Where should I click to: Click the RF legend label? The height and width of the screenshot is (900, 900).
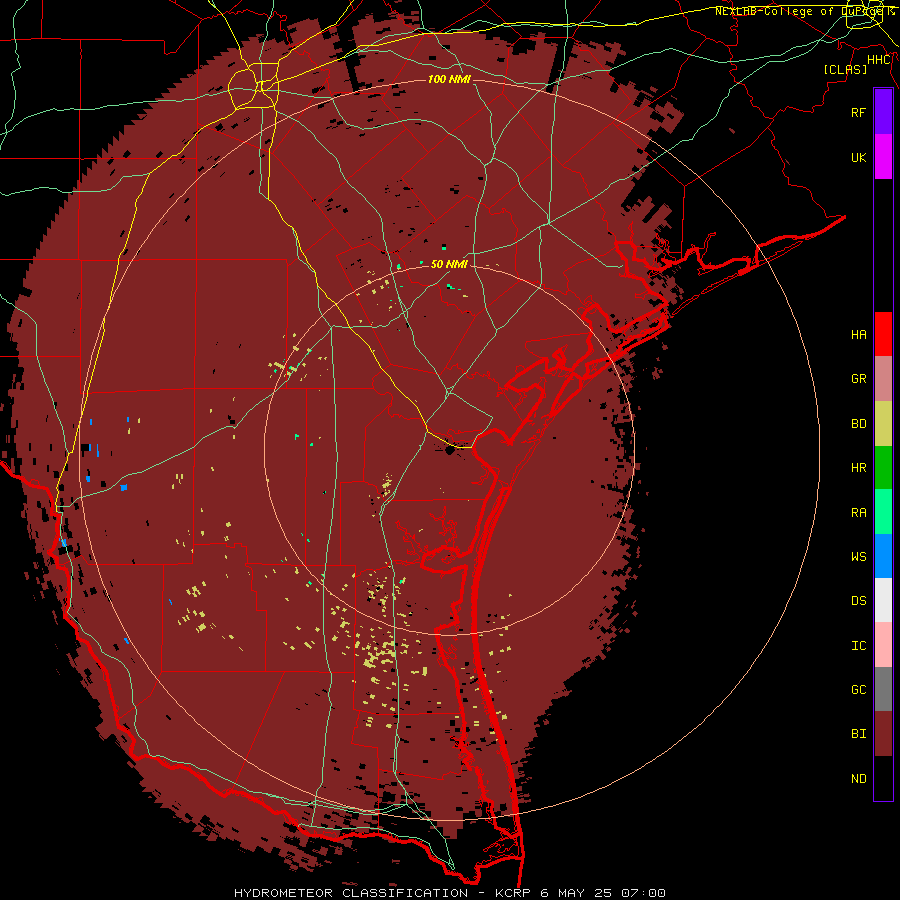pyautogui.click(x=859, y=112)
